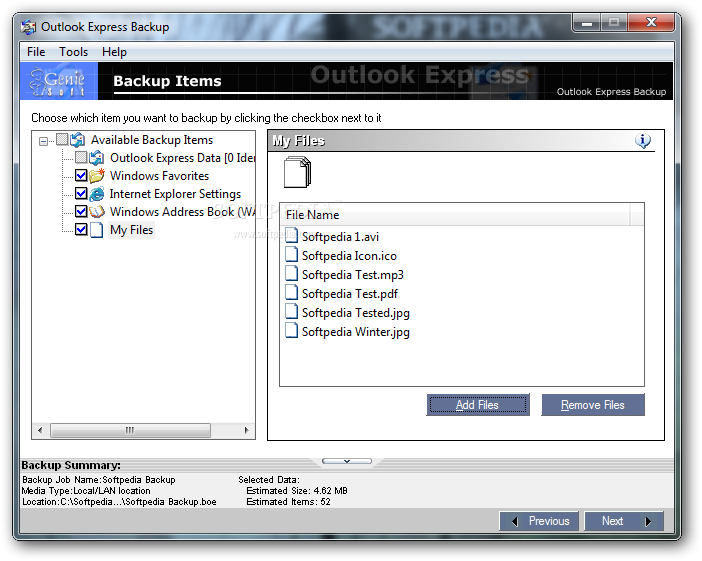The height and width of the screenshot is (561, 702).
Task: Select the Outlook Express Data tree item
Action: 182,158
